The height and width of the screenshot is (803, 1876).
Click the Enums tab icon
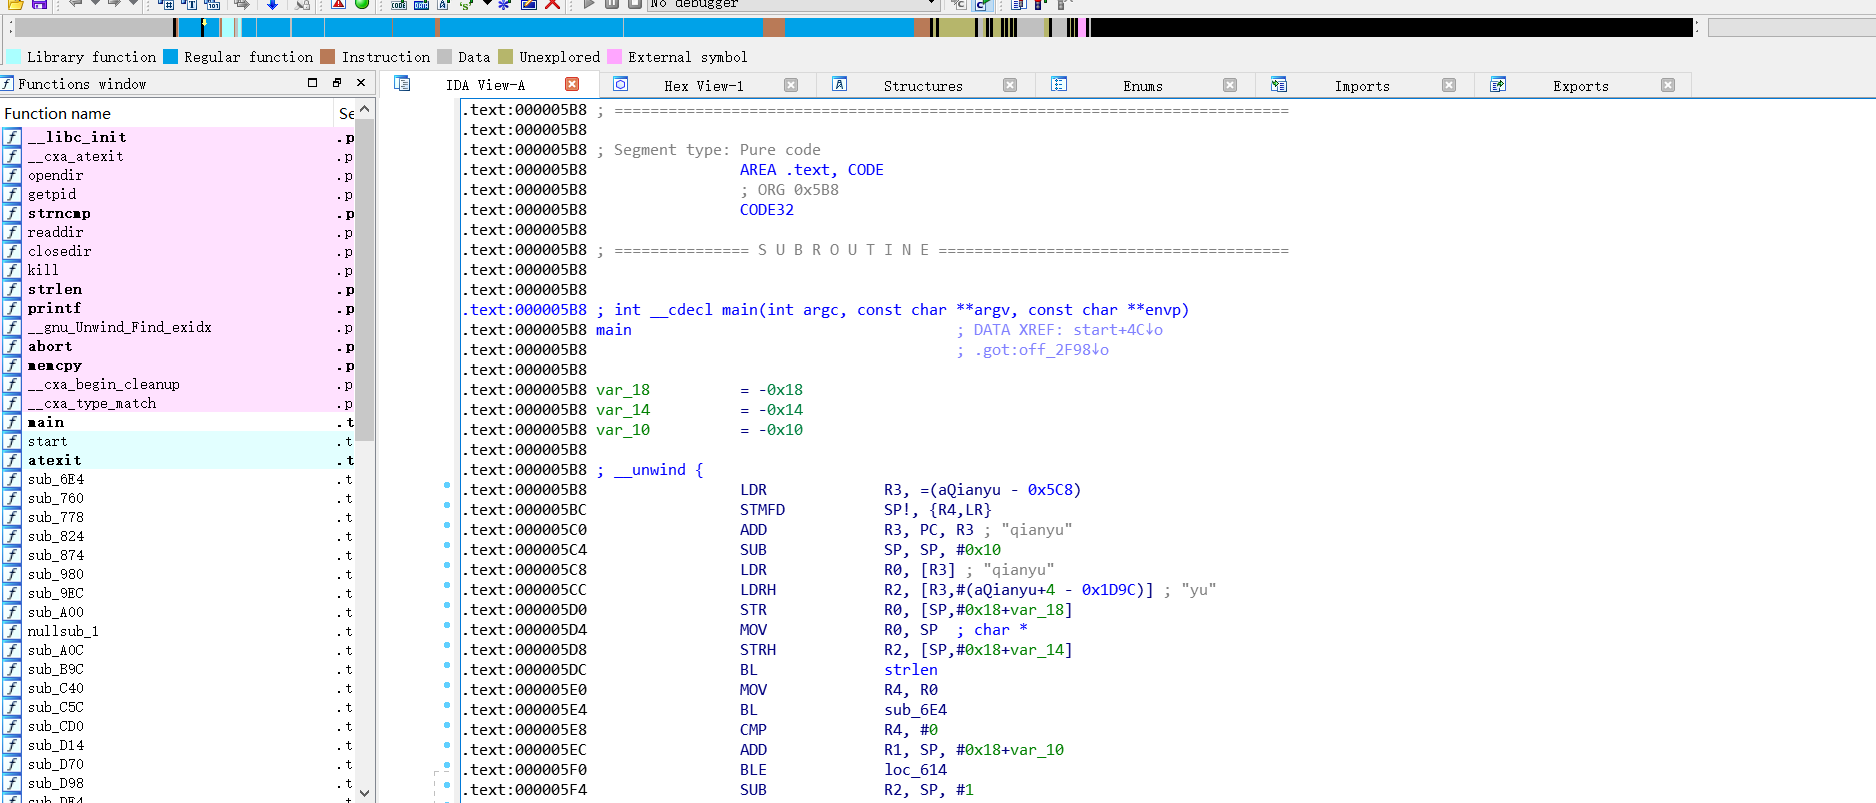pyautogui.click(x=1059, y=84)
